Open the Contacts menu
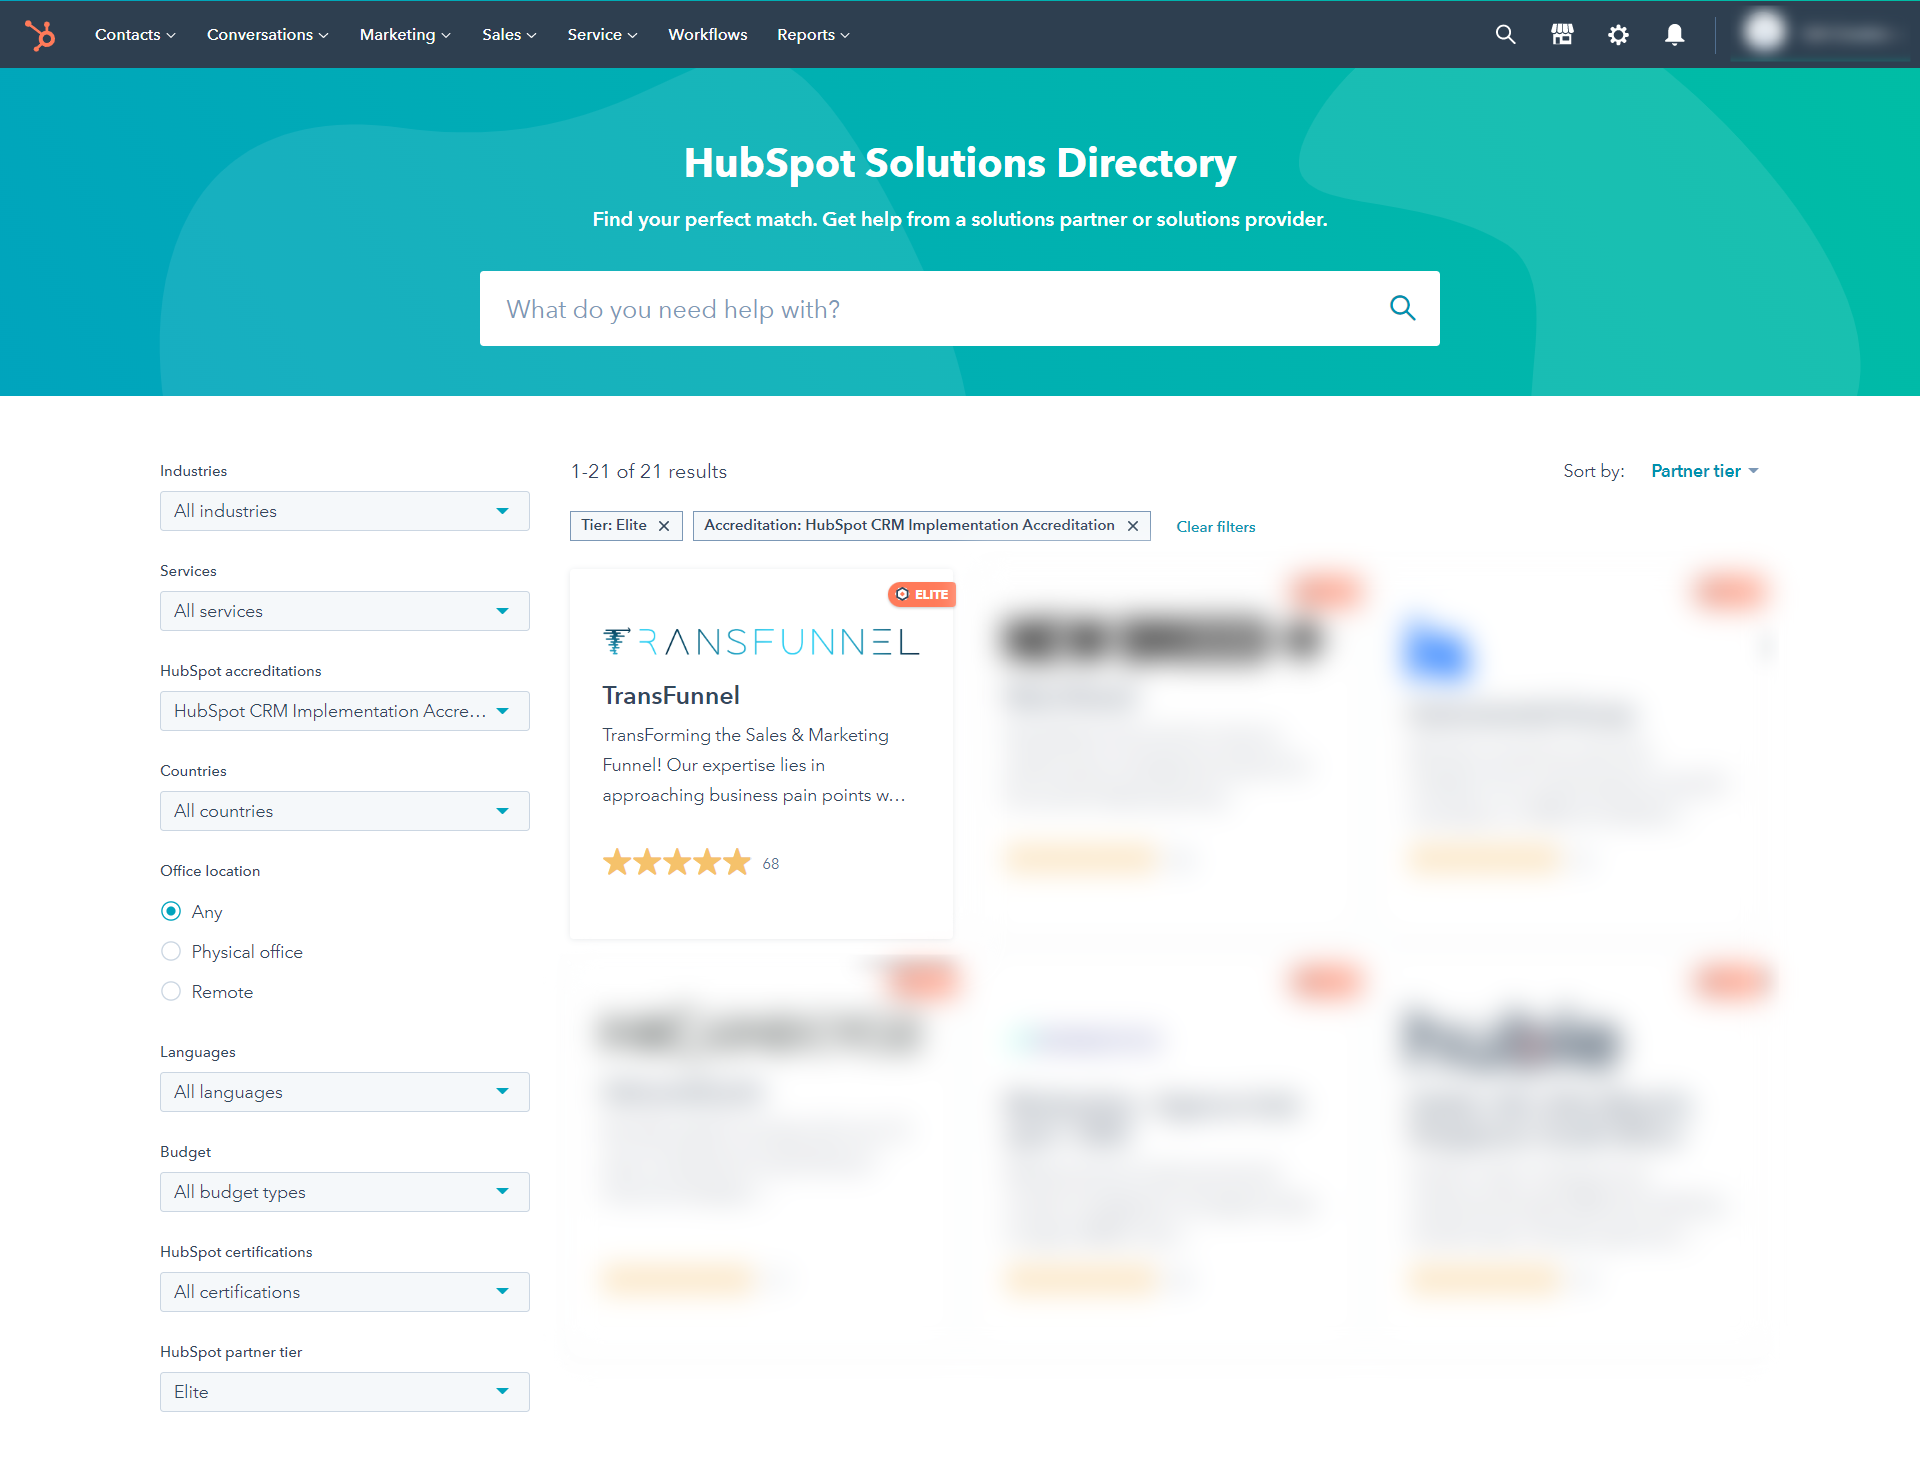This screenshot has height=1473, width=1920. click(134, 35)
